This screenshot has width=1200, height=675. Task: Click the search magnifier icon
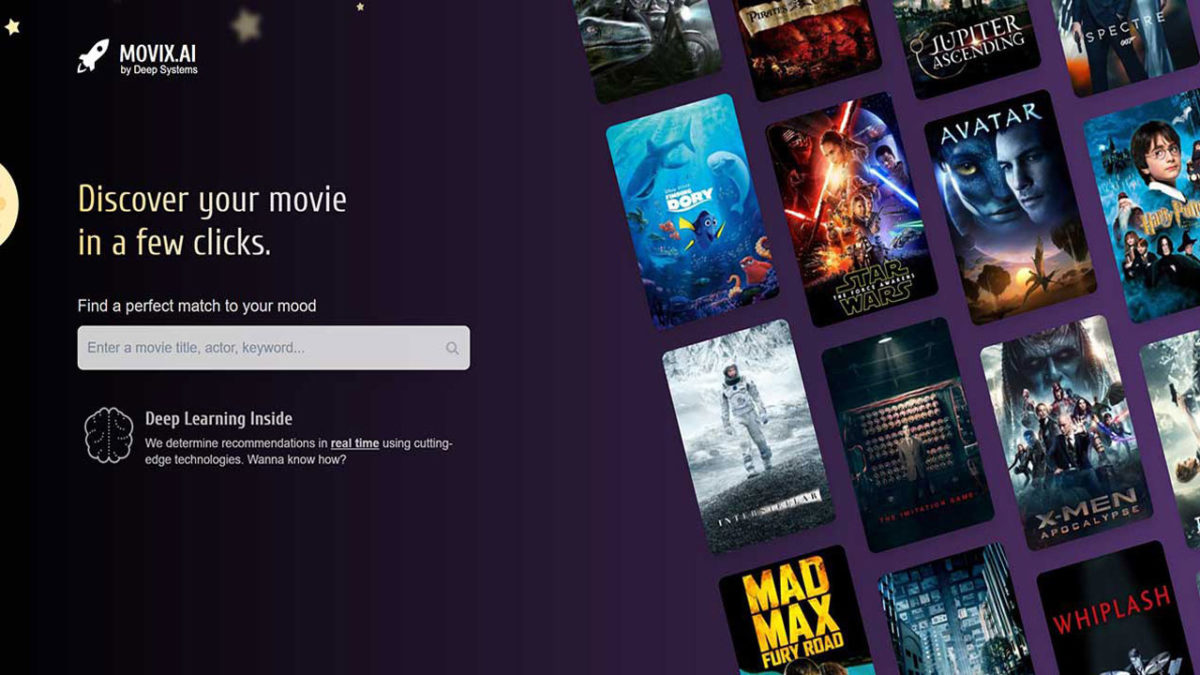pyautogui.click(x=451, y=348)
